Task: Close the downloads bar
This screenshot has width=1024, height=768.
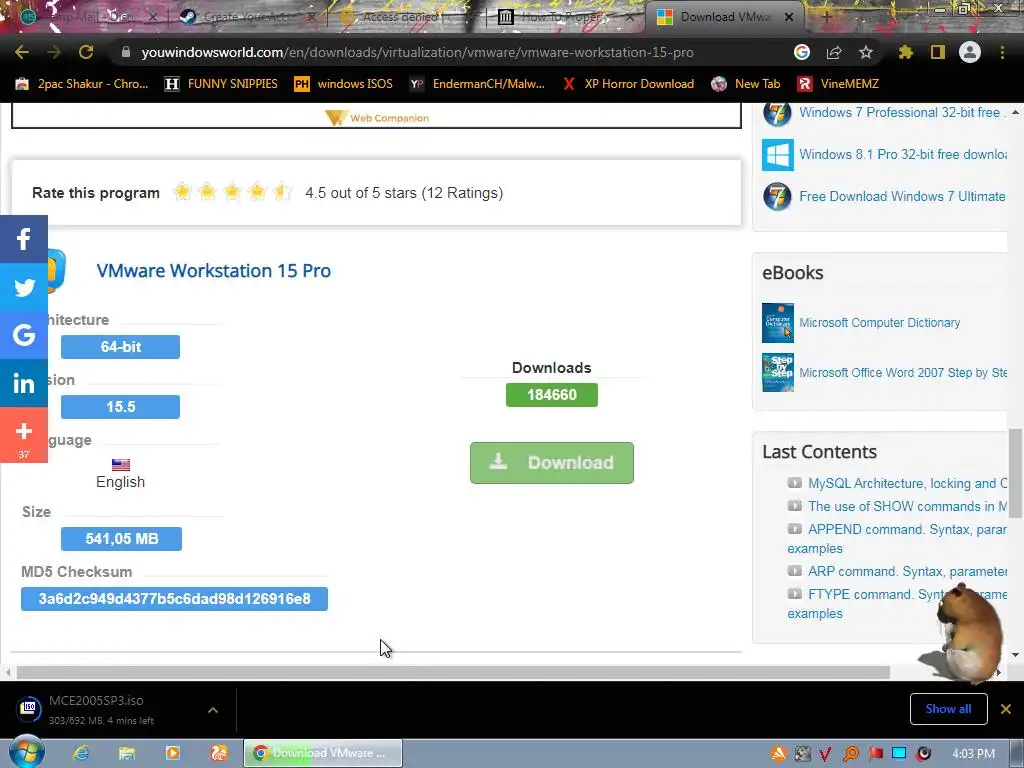Action: (1006, 709)
